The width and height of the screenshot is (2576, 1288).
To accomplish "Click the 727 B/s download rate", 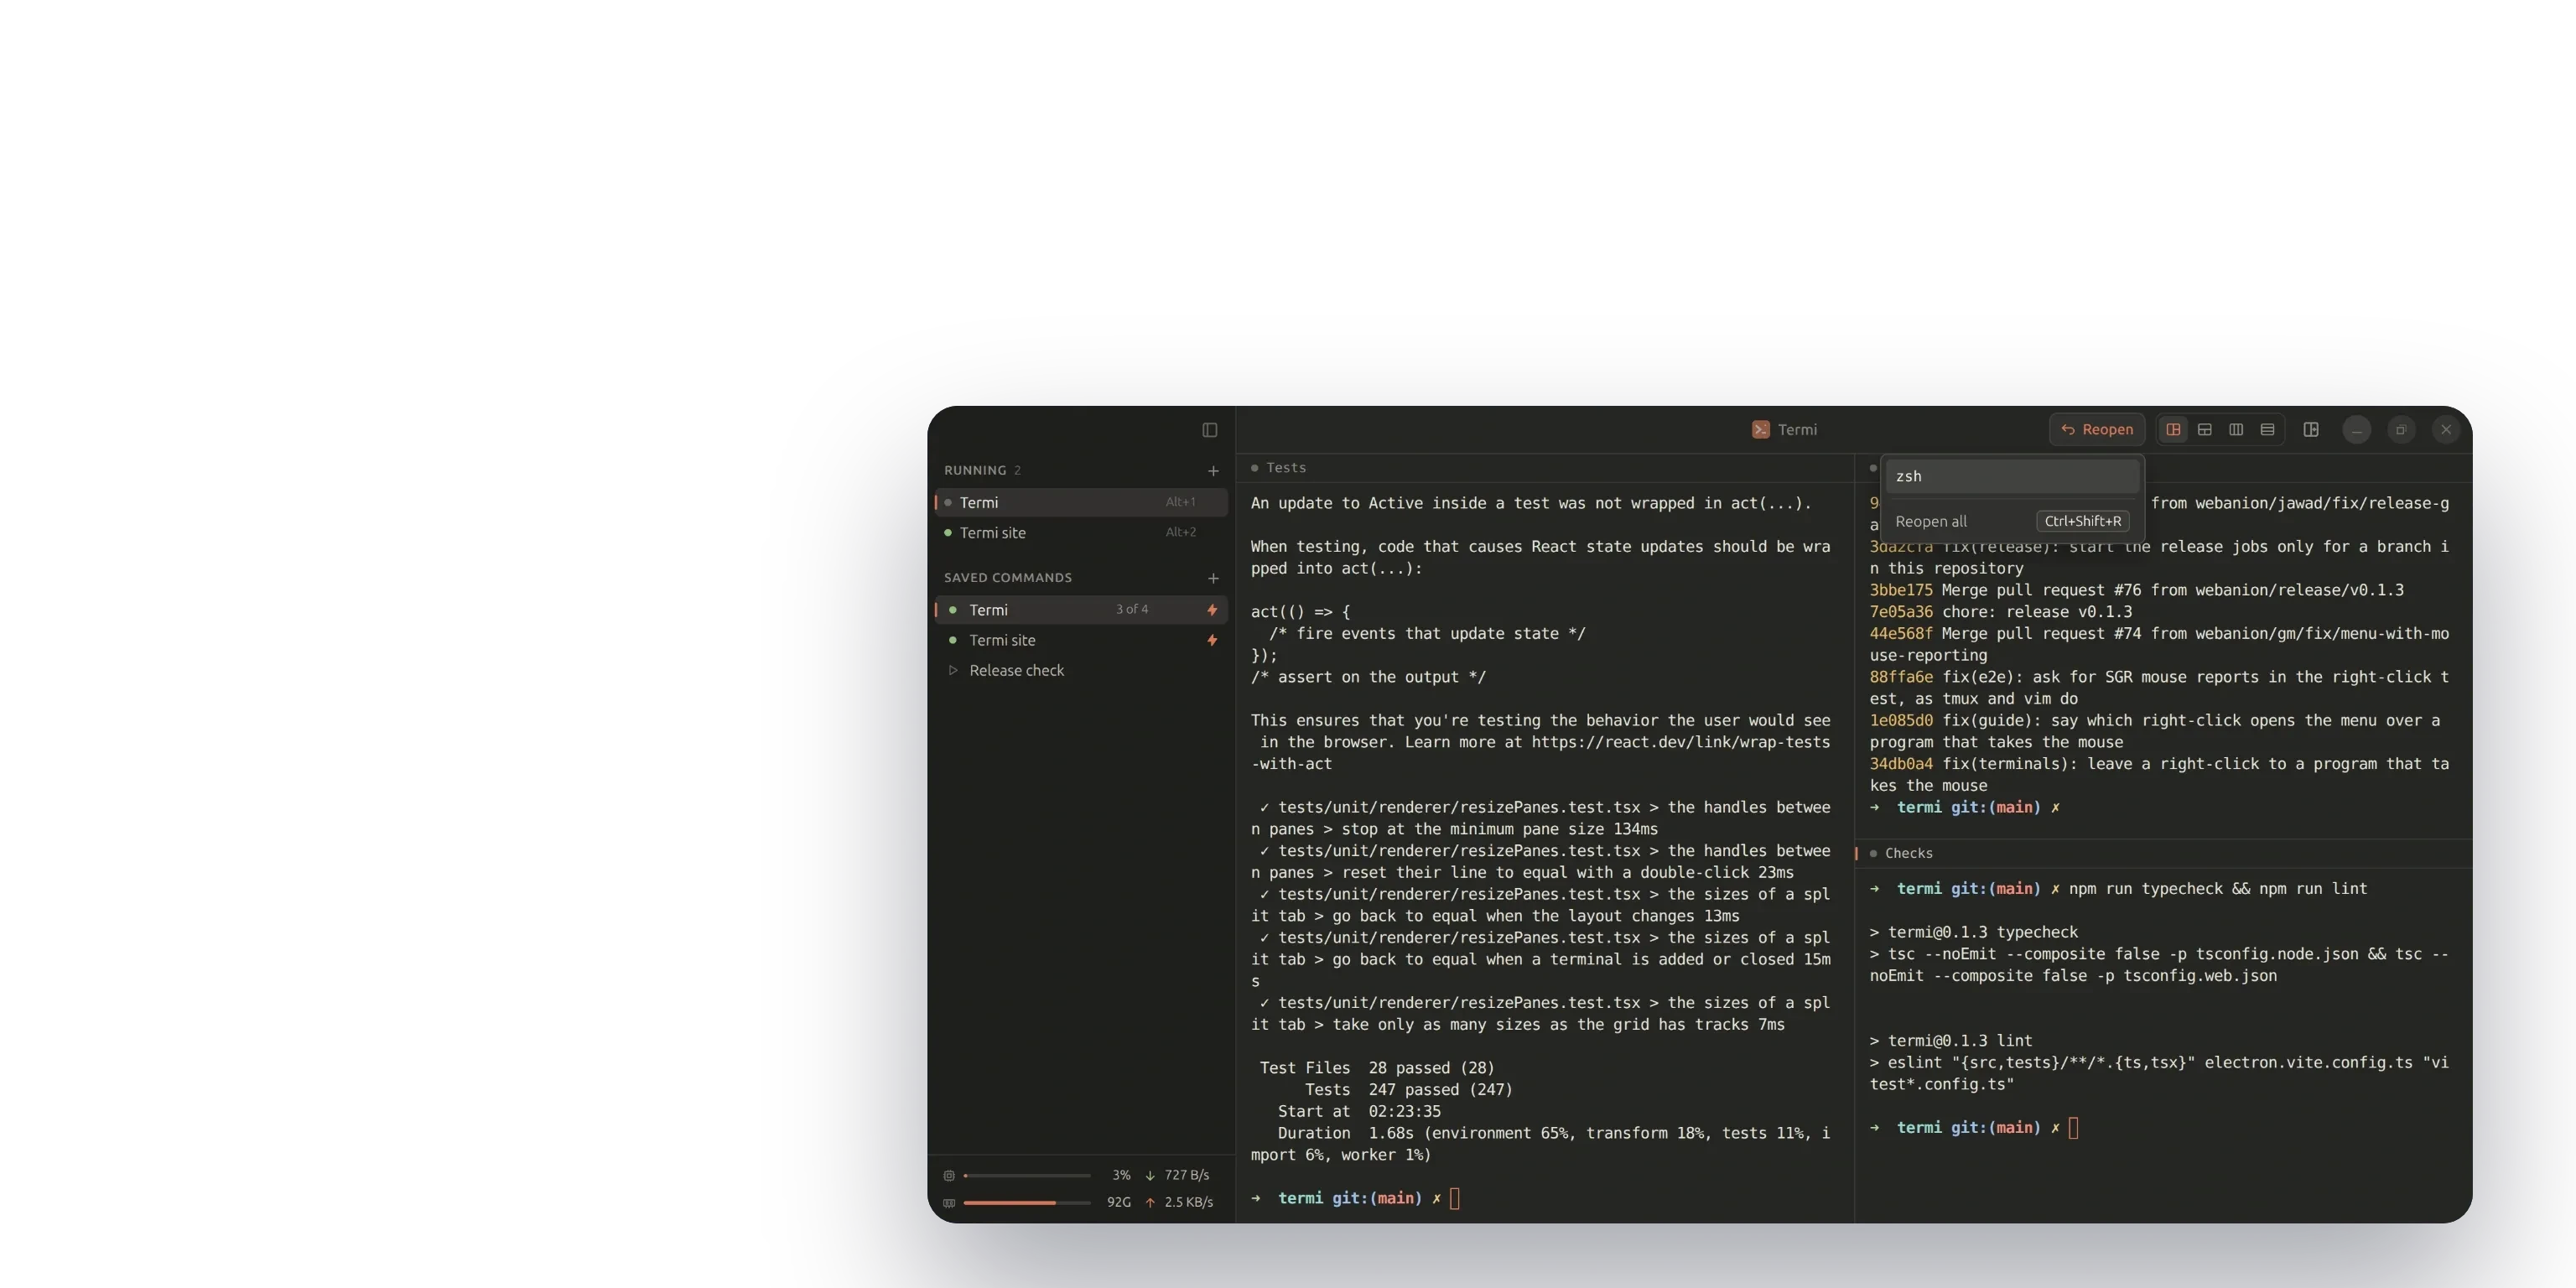I will 1187,1176.
